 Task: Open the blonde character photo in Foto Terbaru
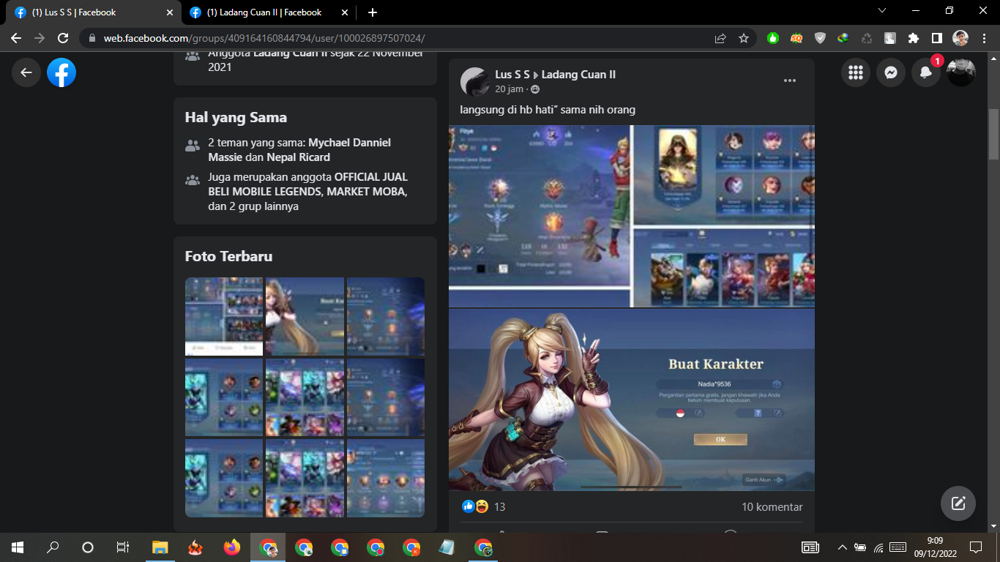[305, 316]
